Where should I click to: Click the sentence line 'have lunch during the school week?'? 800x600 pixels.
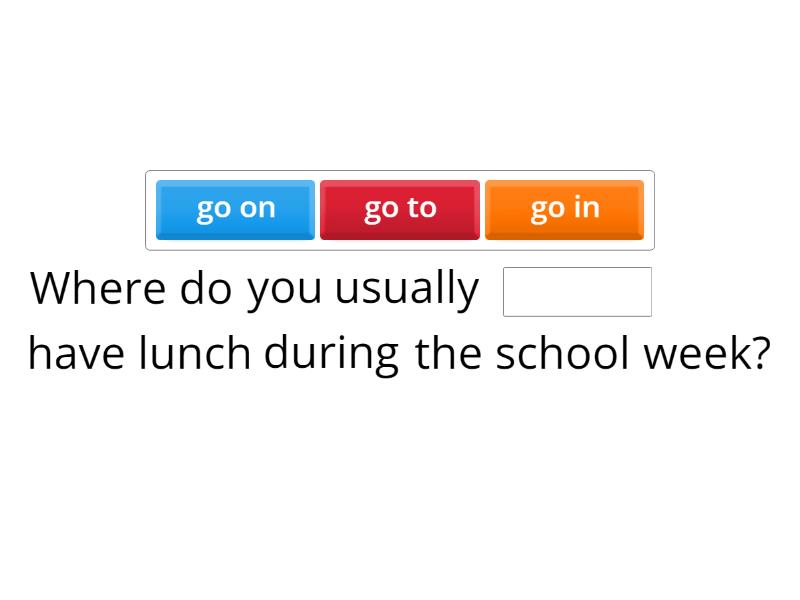point(400,352)
